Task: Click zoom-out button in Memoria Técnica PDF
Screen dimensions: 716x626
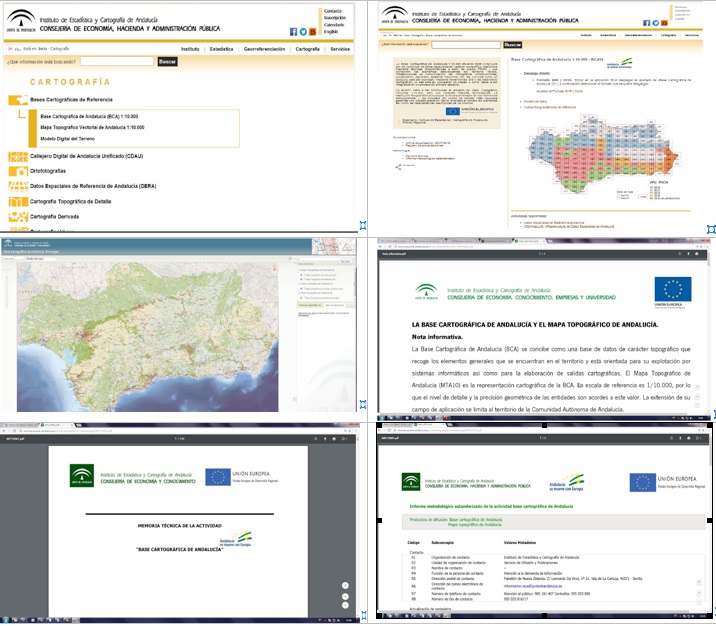Action: 345,605
